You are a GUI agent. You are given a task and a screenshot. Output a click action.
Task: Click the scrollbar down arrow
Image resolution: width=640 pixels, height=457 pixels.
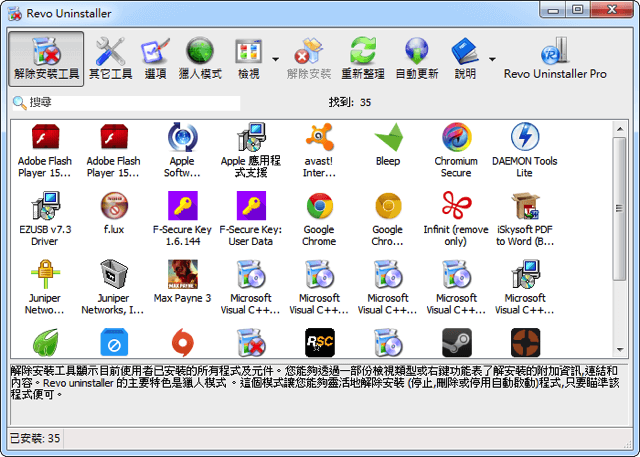[620, 350]
